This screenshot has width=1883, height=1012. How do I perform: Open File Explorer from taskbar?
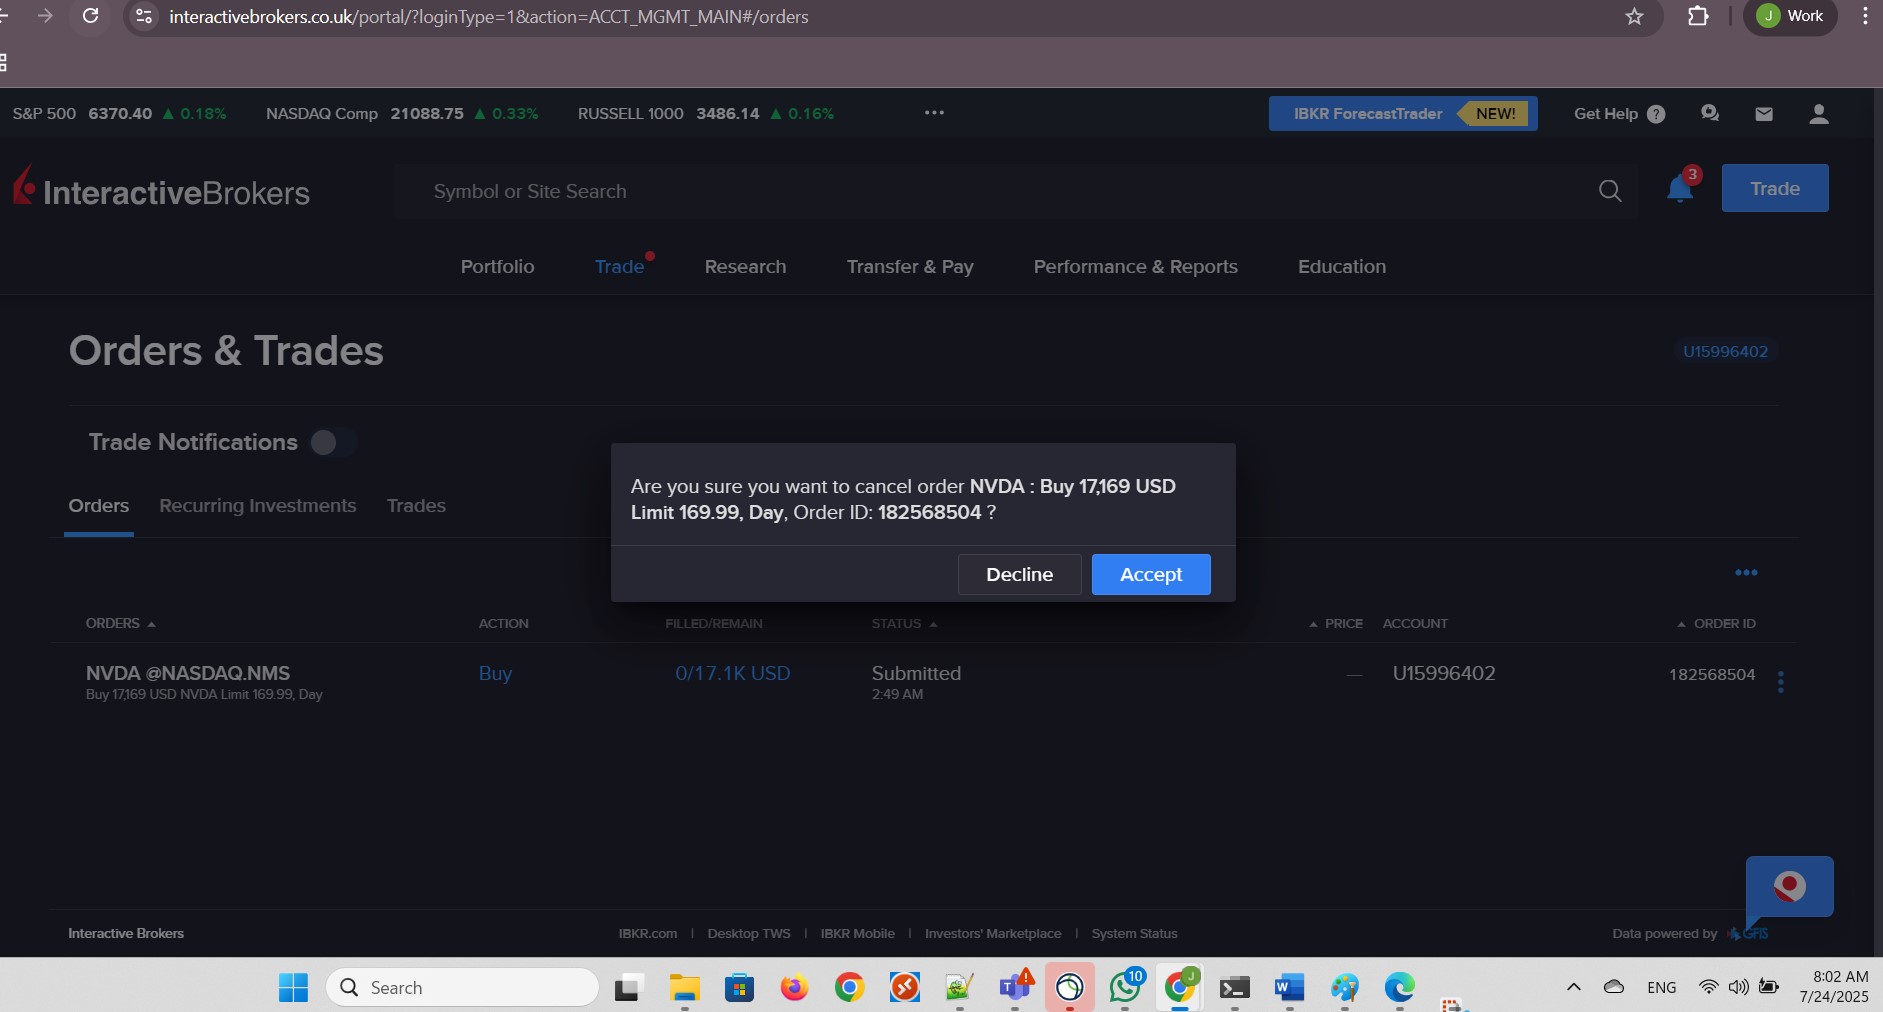point(685,988)
